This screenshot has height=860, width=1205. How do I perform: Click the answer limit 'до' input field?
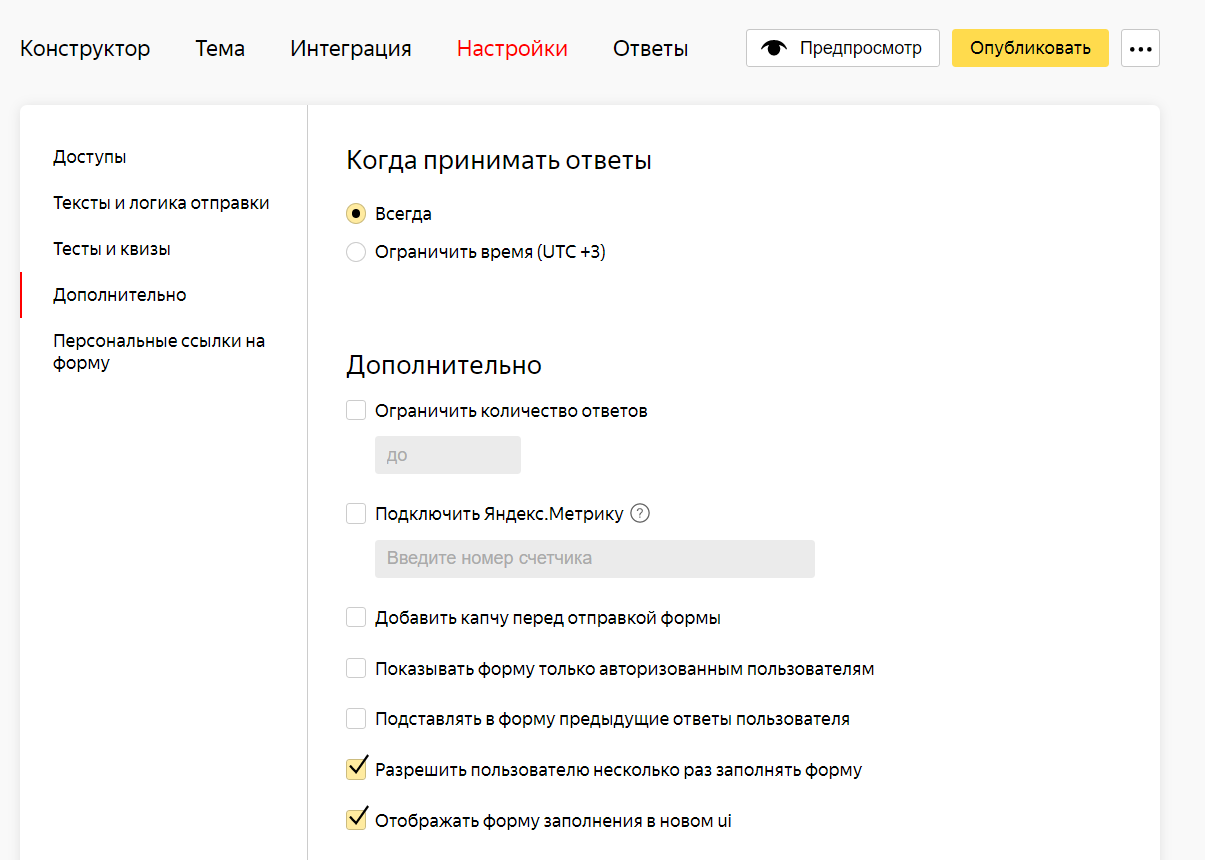[447, 456]
